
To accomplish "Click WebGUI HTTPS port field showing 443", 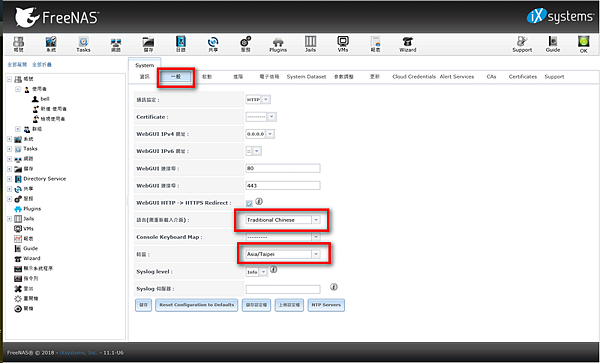I will pyautogui.click(x=283, y=186).
